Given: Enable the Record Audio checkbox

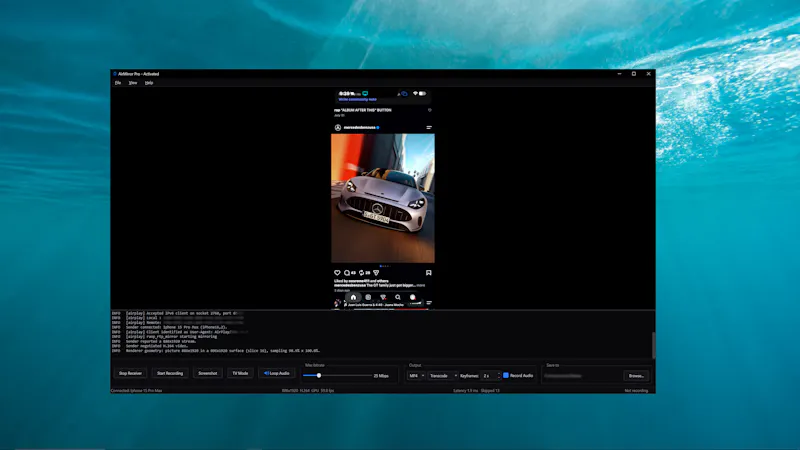Looking at the screenshot, I should (506, 376).
